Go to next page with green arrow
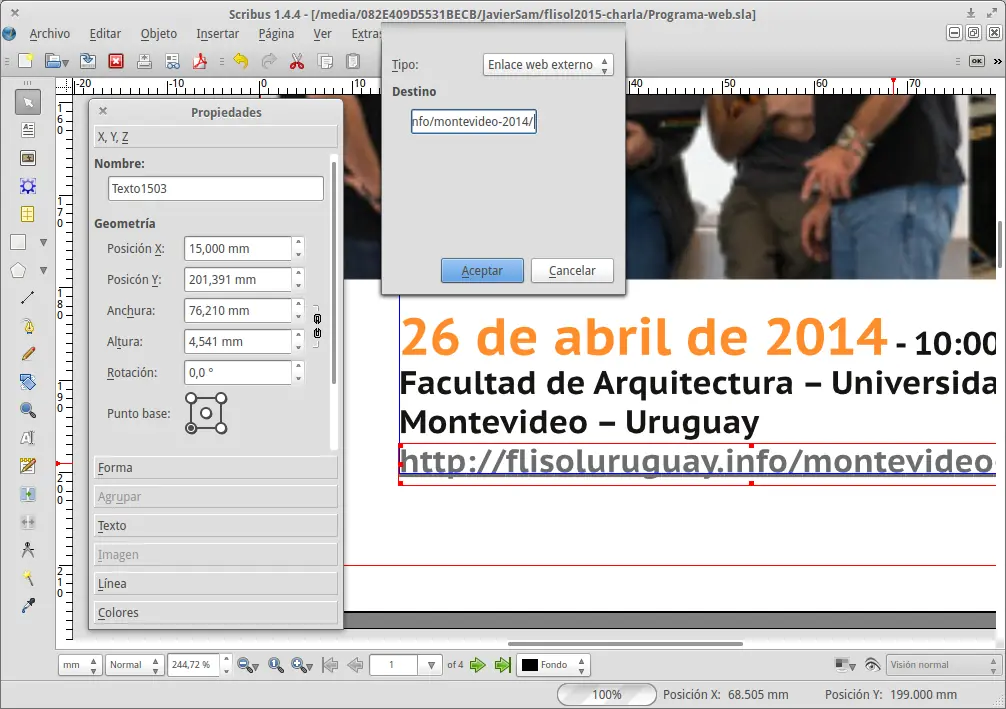 click(x=477, y=665)
